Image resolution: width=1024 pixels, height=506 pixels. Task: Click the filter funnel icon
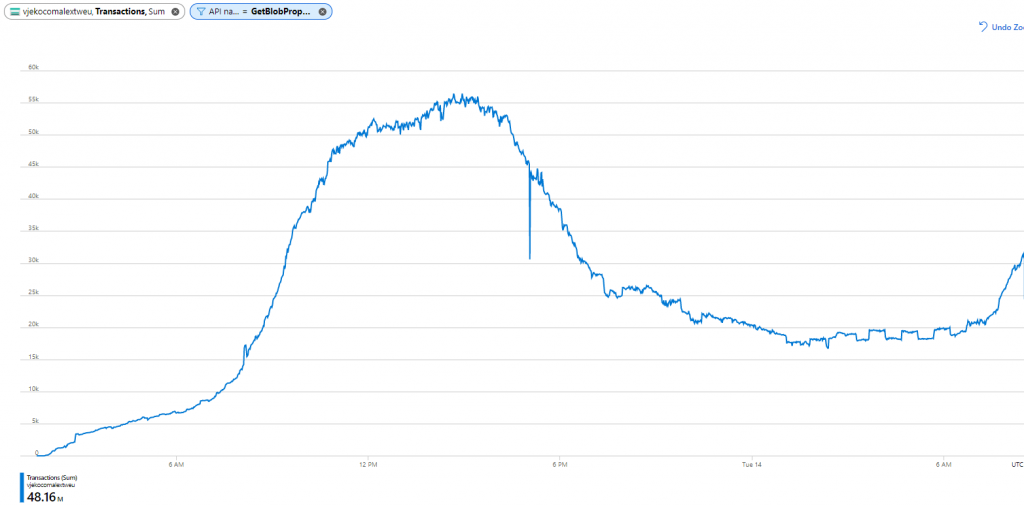coord(200,12)
